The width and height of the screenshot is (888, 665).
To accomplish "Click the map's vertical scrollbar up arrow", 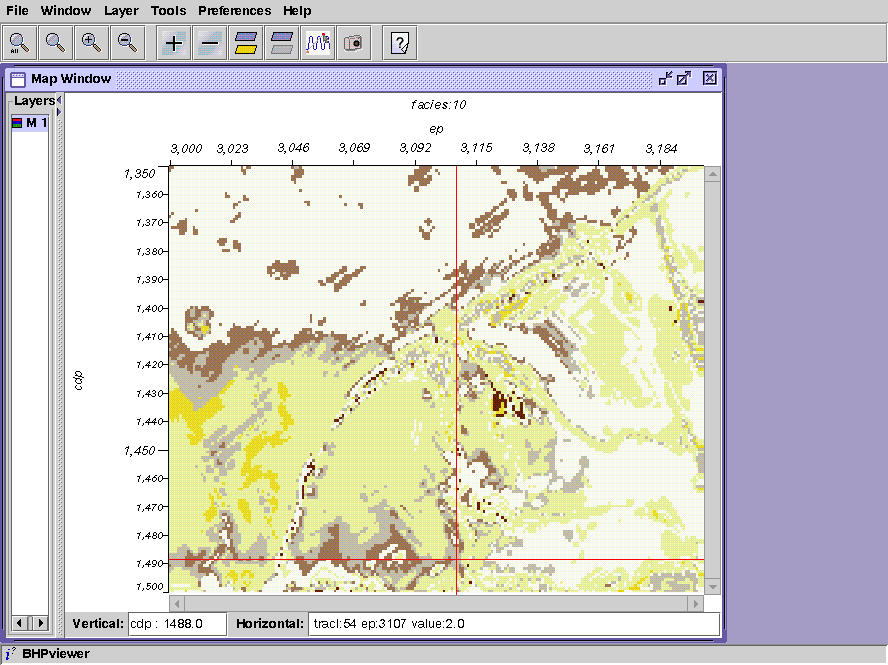I will (x=712, y=174).
